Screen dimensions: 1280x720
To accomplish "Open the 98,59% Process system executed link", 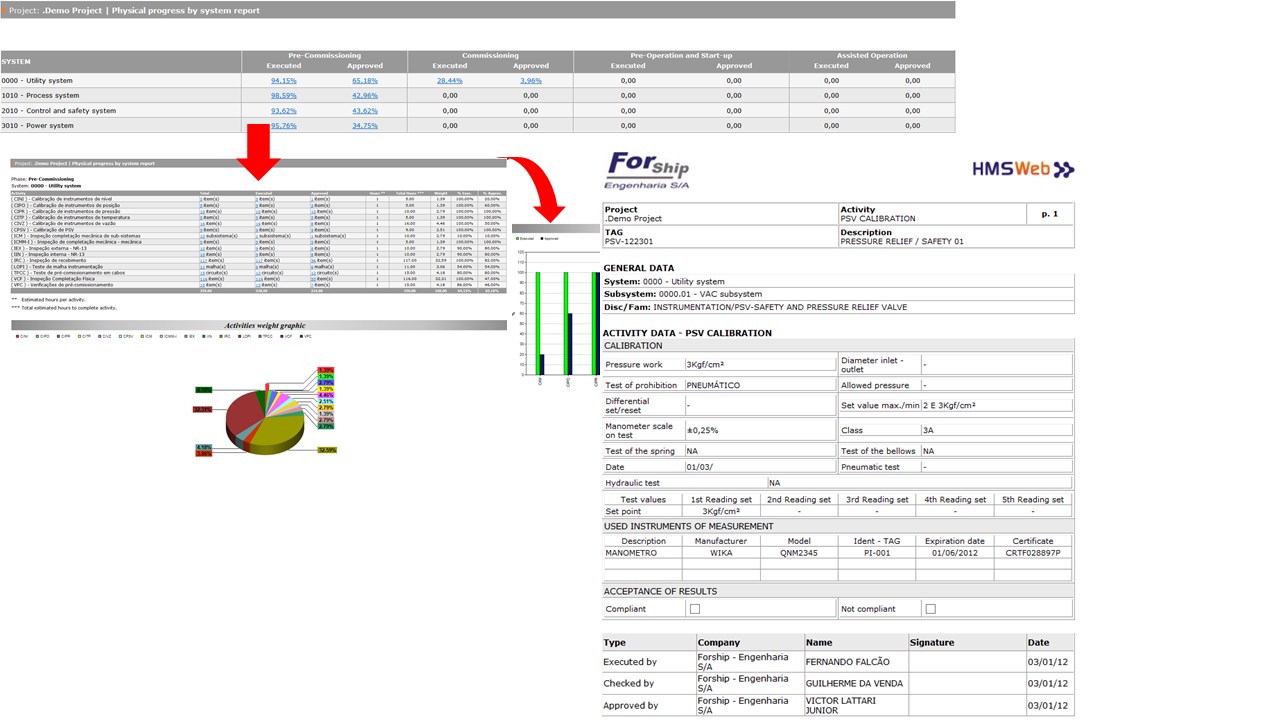I will pos(283,95).
